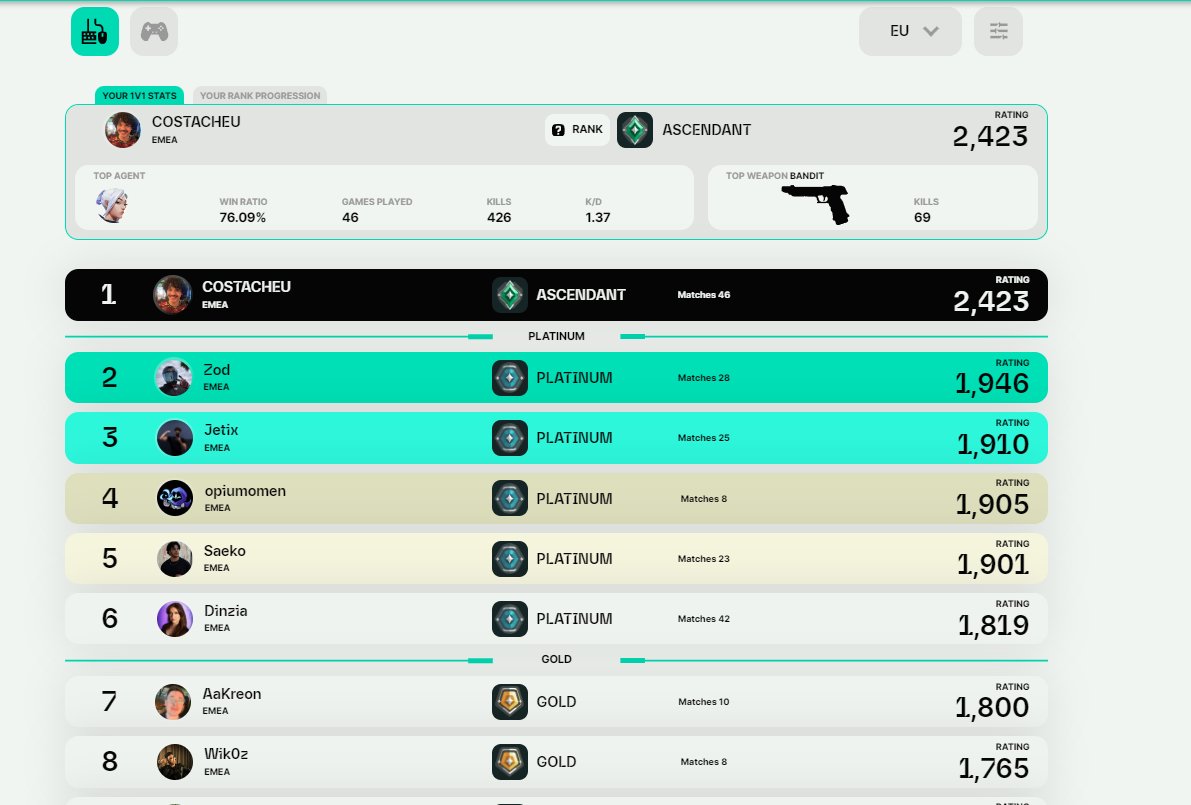Click the GOLD tier divider label
Image resolution: width=1191 pixels, height=805 pixels.
556,659
